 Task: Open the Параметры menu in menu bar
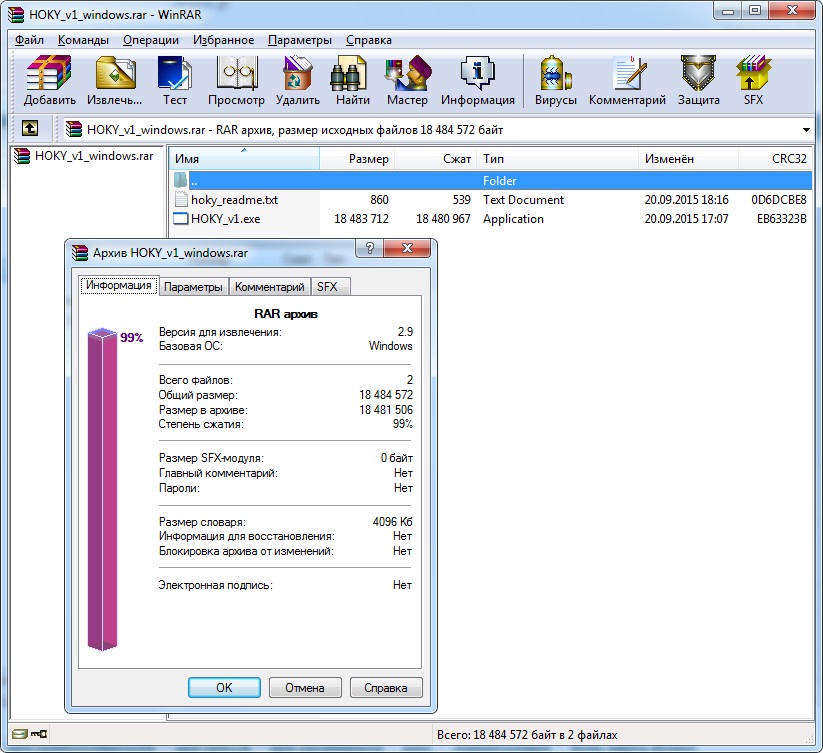coord(300,40)
